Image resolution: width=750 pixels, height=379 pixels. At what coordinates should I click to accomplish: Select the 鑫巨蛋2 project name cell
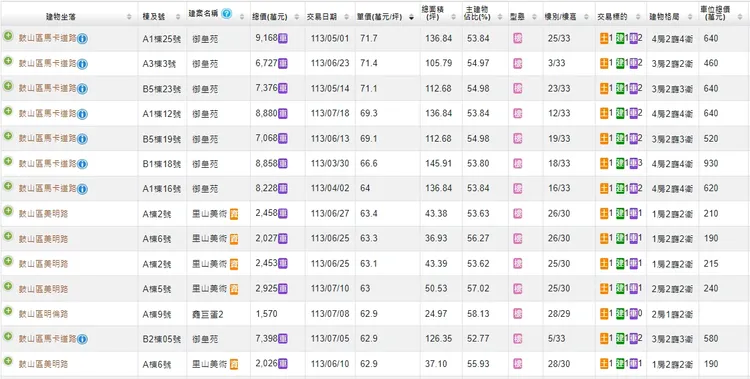[x=219, y=314]
